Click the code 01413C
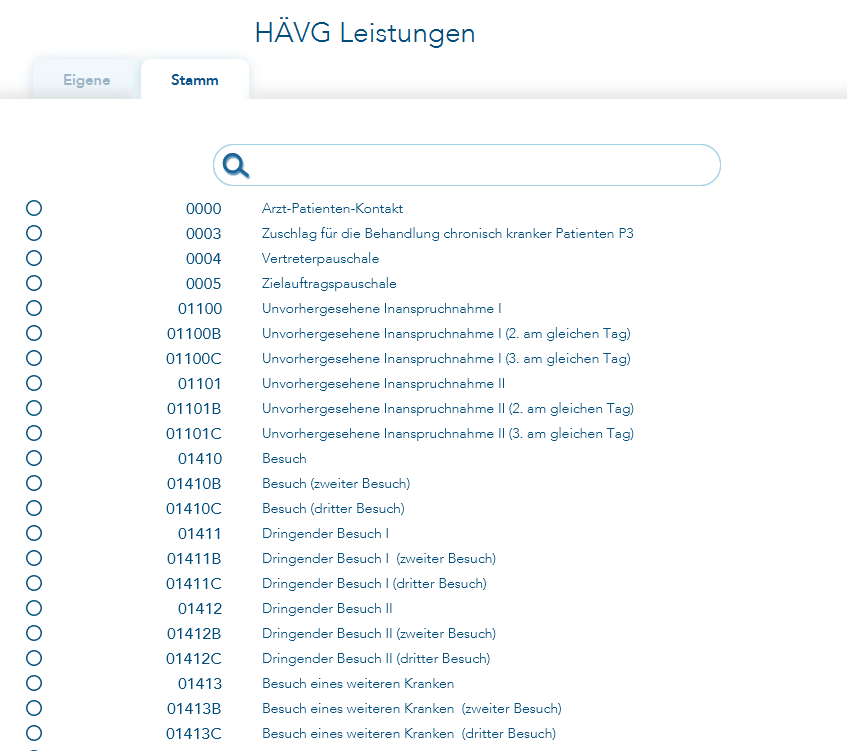This screenshot has width=847, height=751. 194,734
